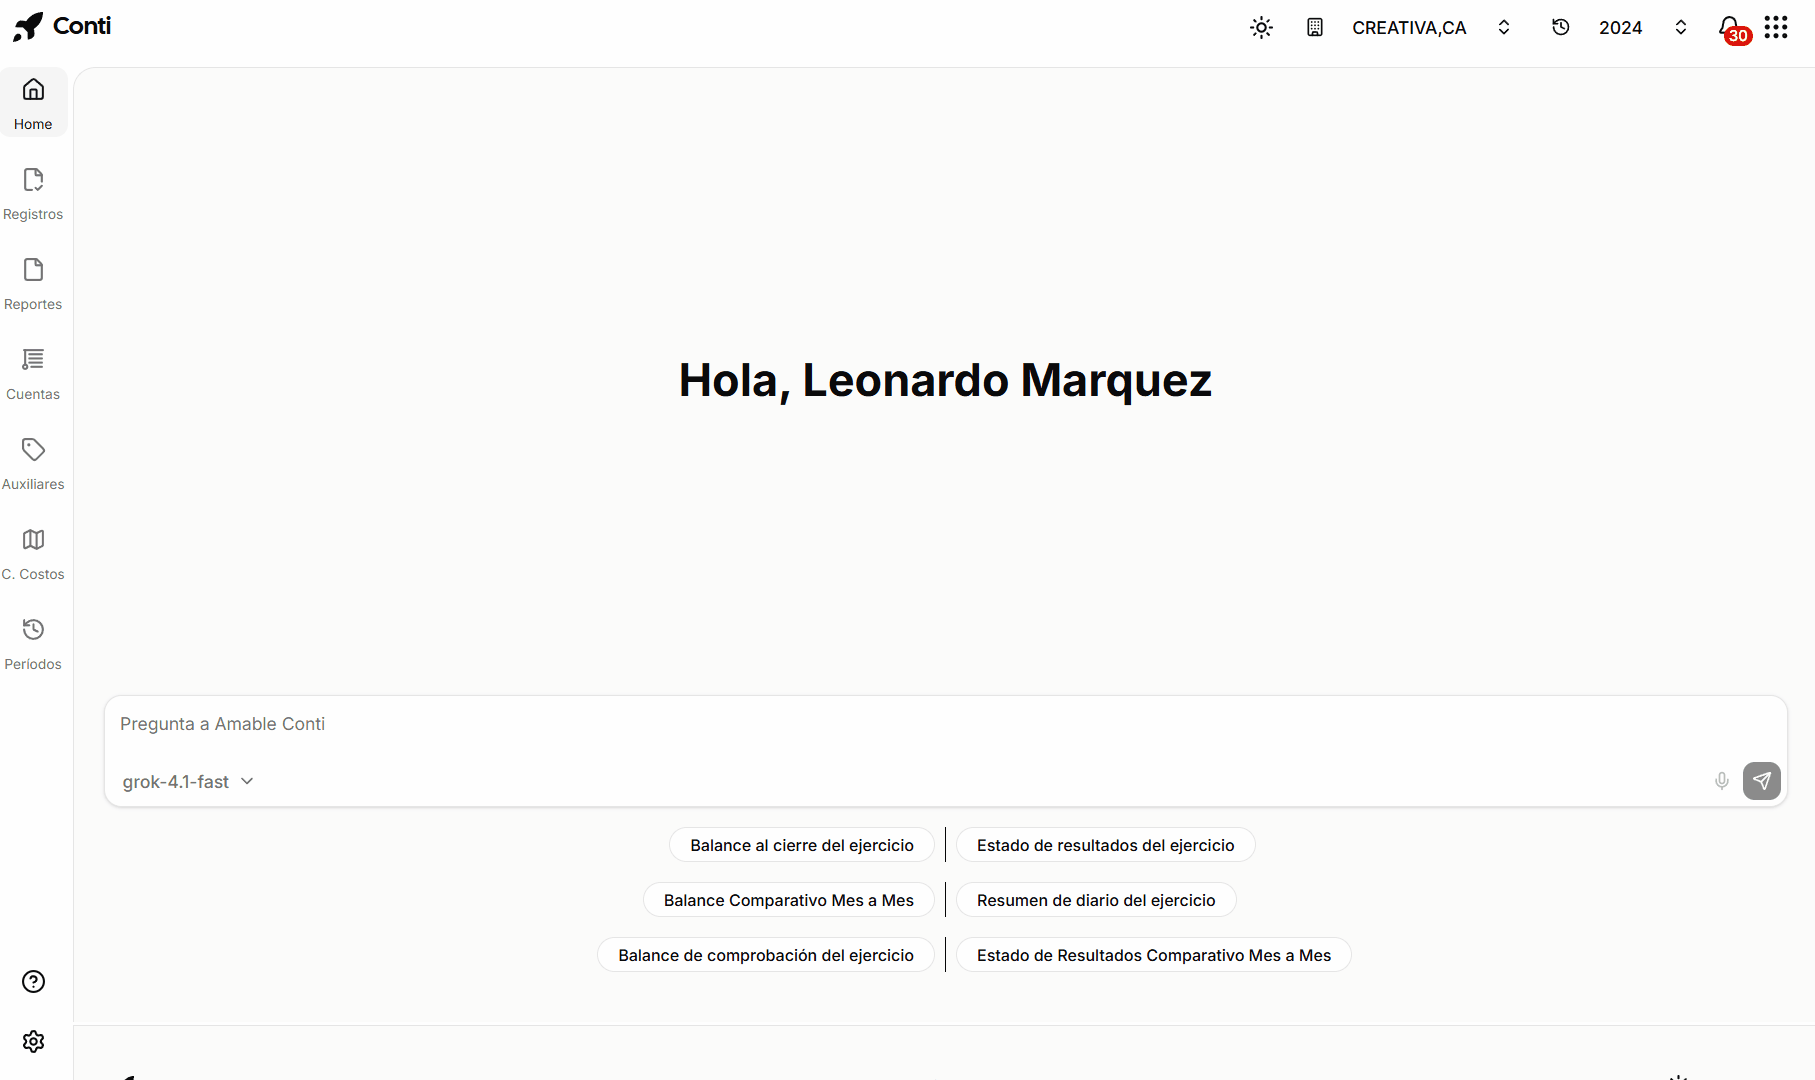Click Estado de Resultados Comparativo Mes a Mes
The height and width of the screenshot is (1080, 1815).
(x=1154, y=955)
